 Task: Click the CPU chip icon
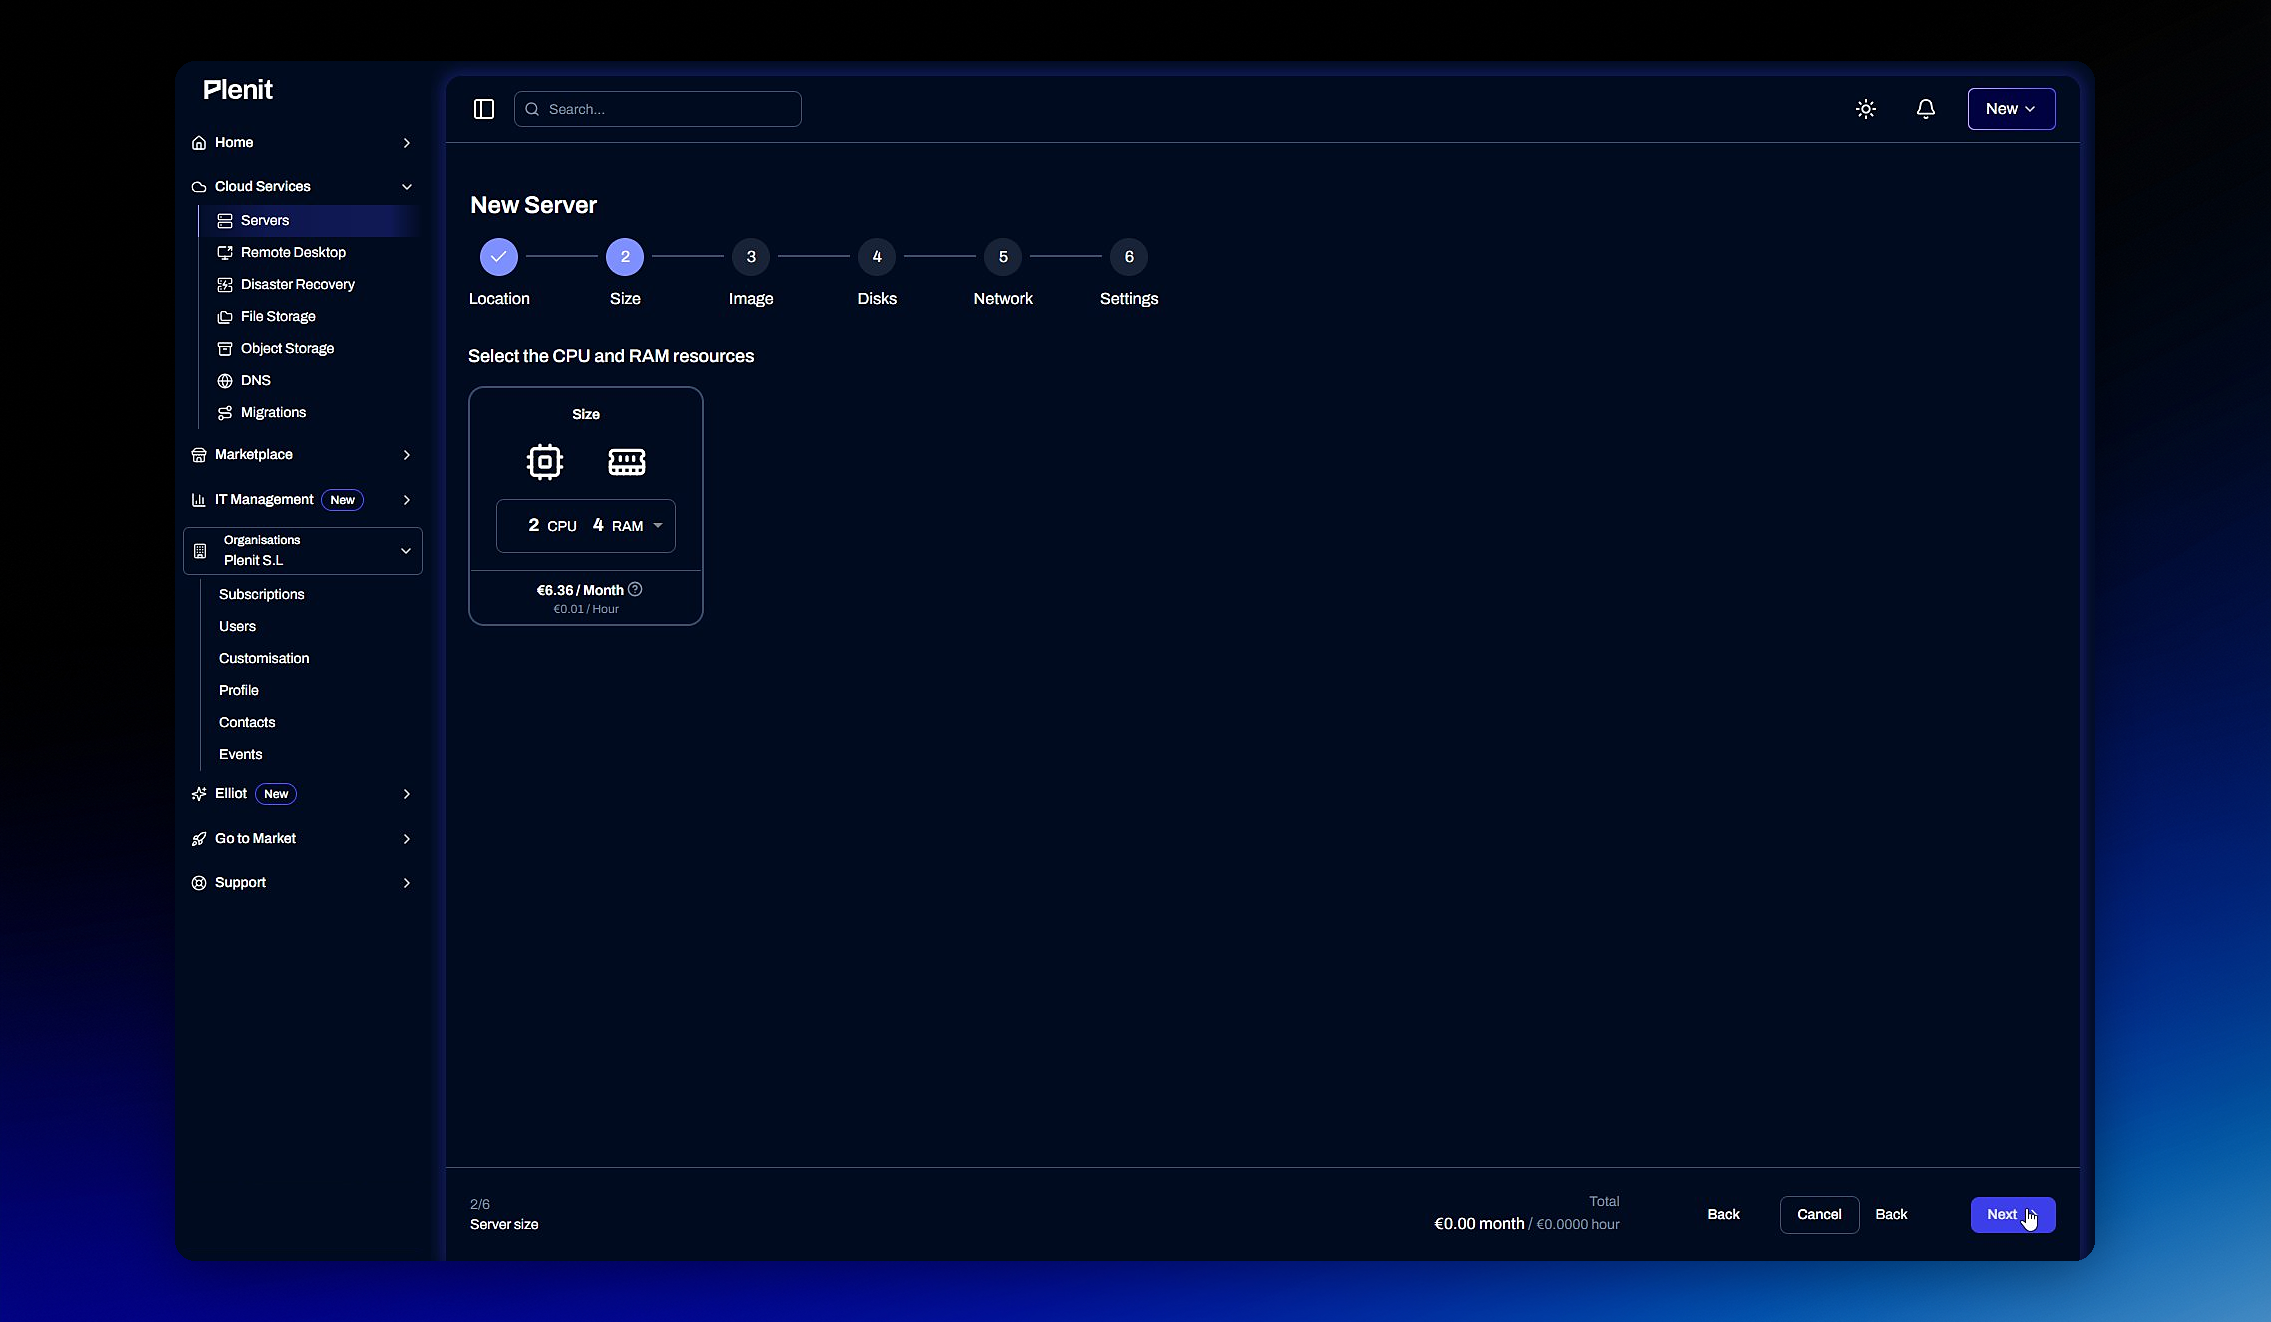545,462
